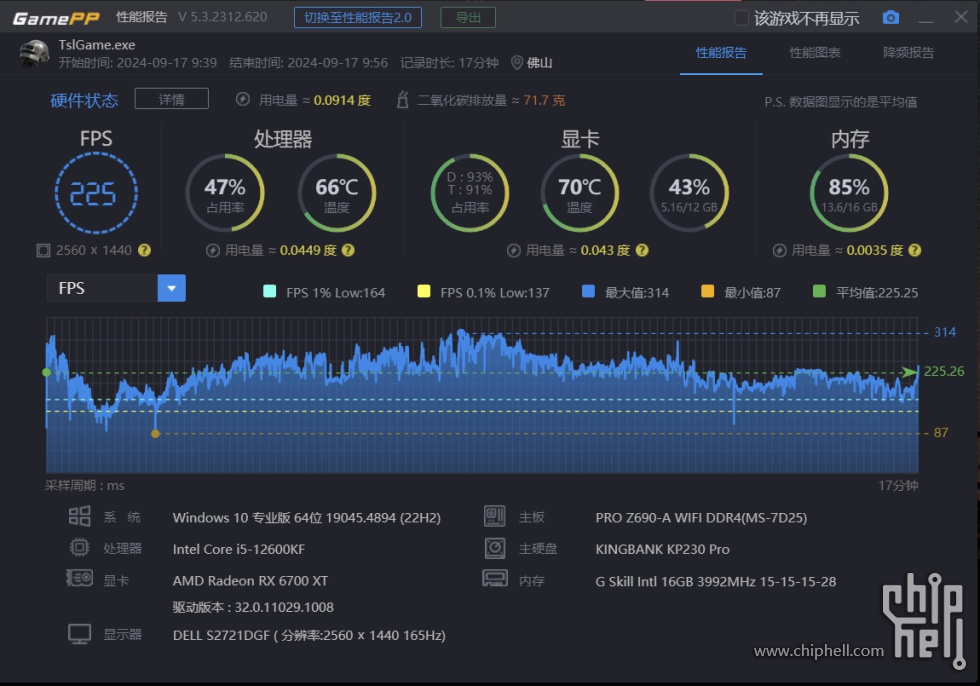980x686 pixels.
Task: Click the processor chip icon
Action: point(79,547)
